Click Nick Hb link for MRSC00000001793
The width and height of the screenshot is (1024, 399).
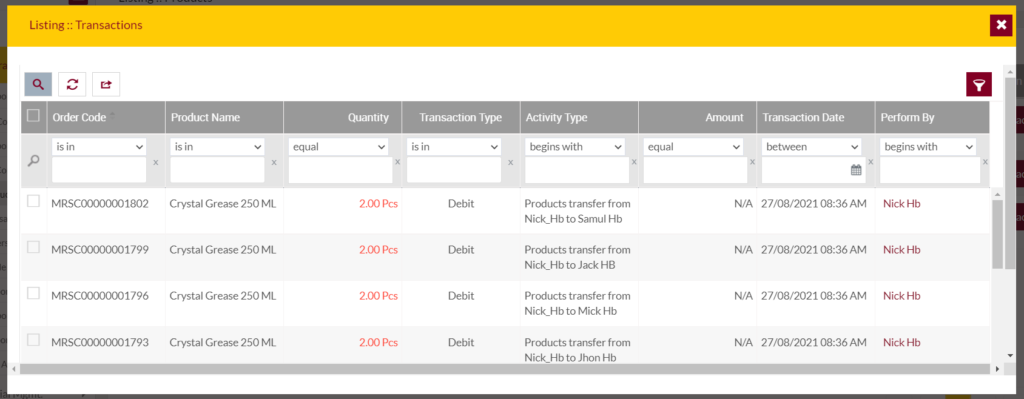[x=901, y=342]
